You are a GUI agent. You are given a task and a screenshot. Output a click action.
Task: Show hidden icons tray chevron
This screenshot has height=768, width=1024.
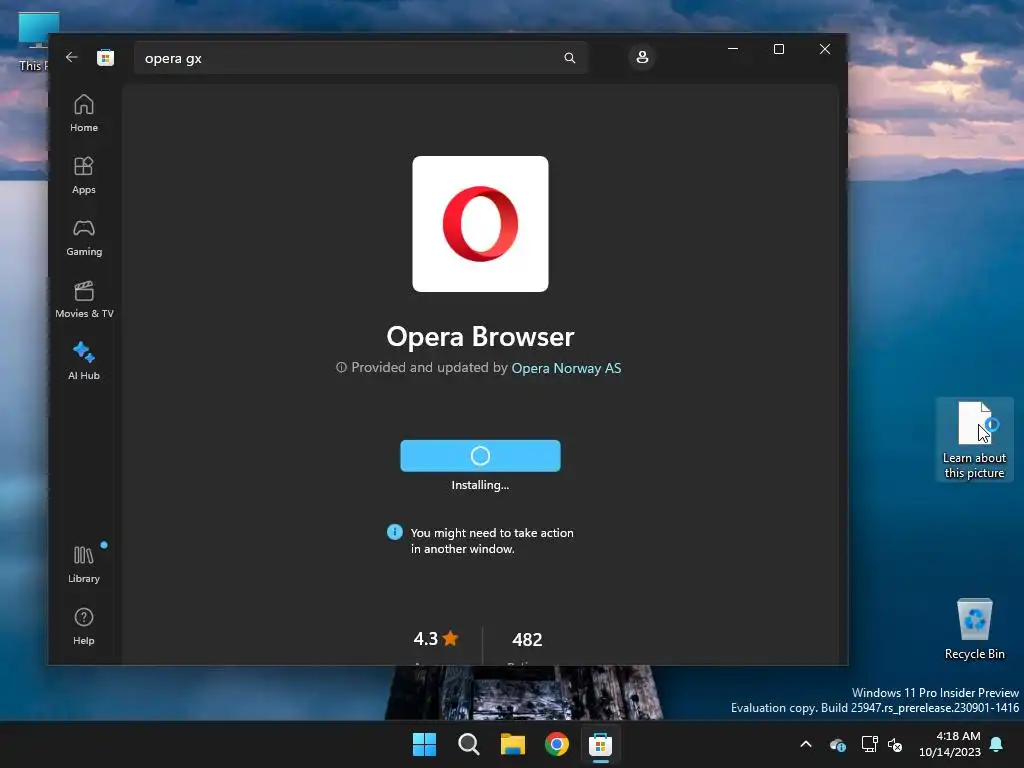(806, 744)
